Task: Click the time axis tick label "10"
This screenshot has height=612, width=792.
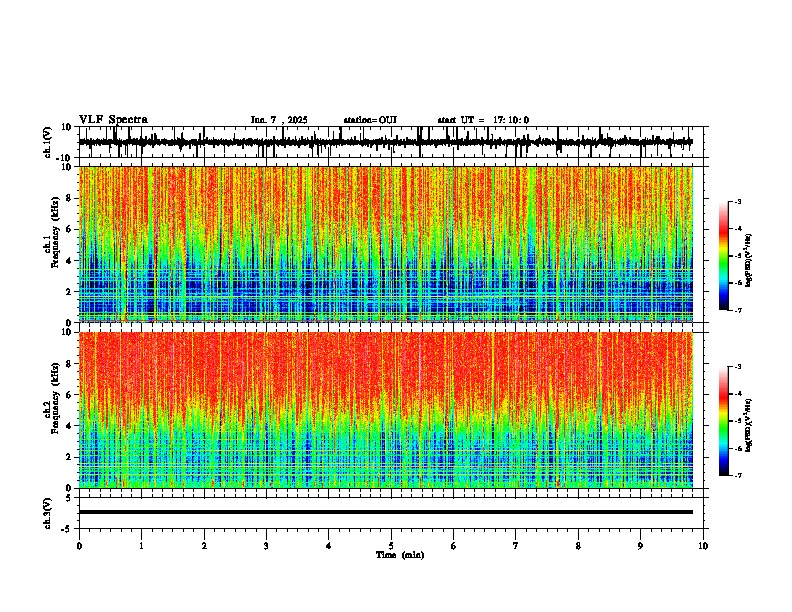Action: click(x=703, y=546)
